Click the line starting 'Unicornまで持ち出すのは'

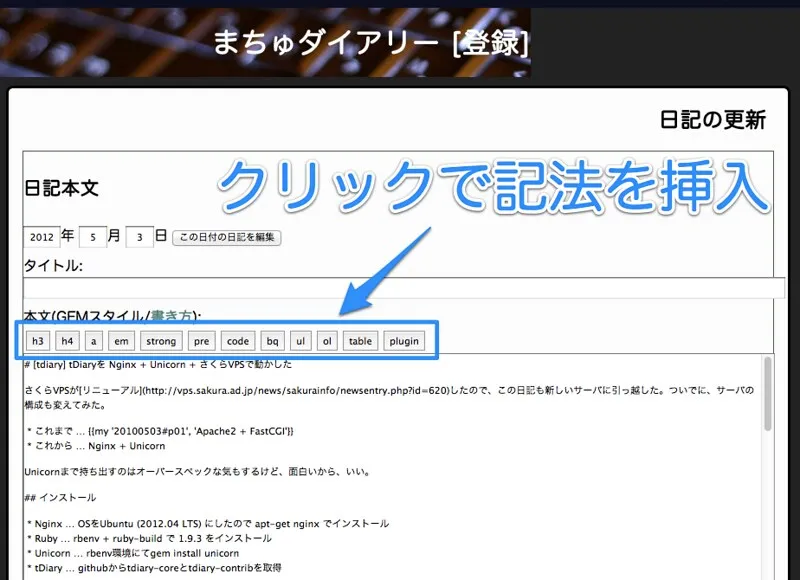pyautogui.click(x=197, y=471)
